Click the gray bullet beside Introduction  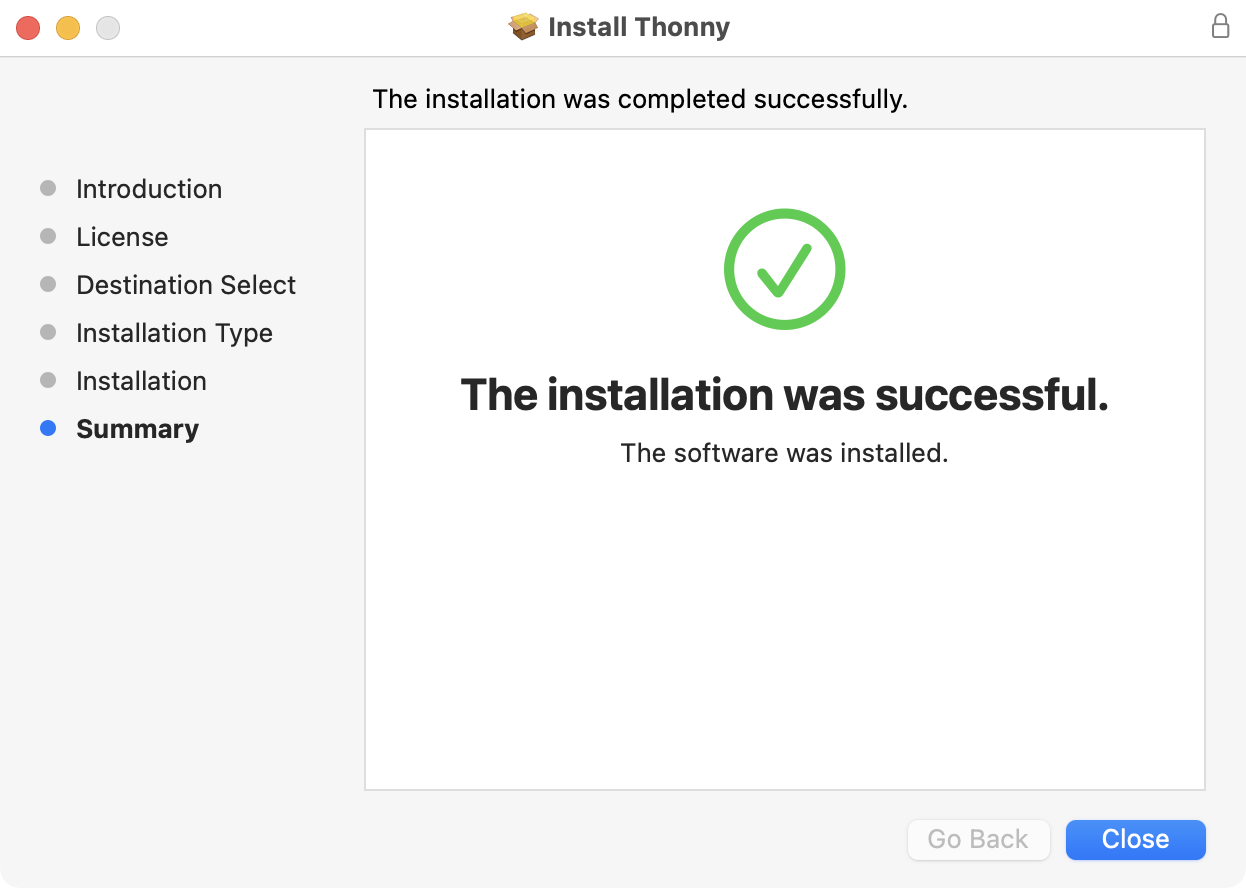(48, 189)
